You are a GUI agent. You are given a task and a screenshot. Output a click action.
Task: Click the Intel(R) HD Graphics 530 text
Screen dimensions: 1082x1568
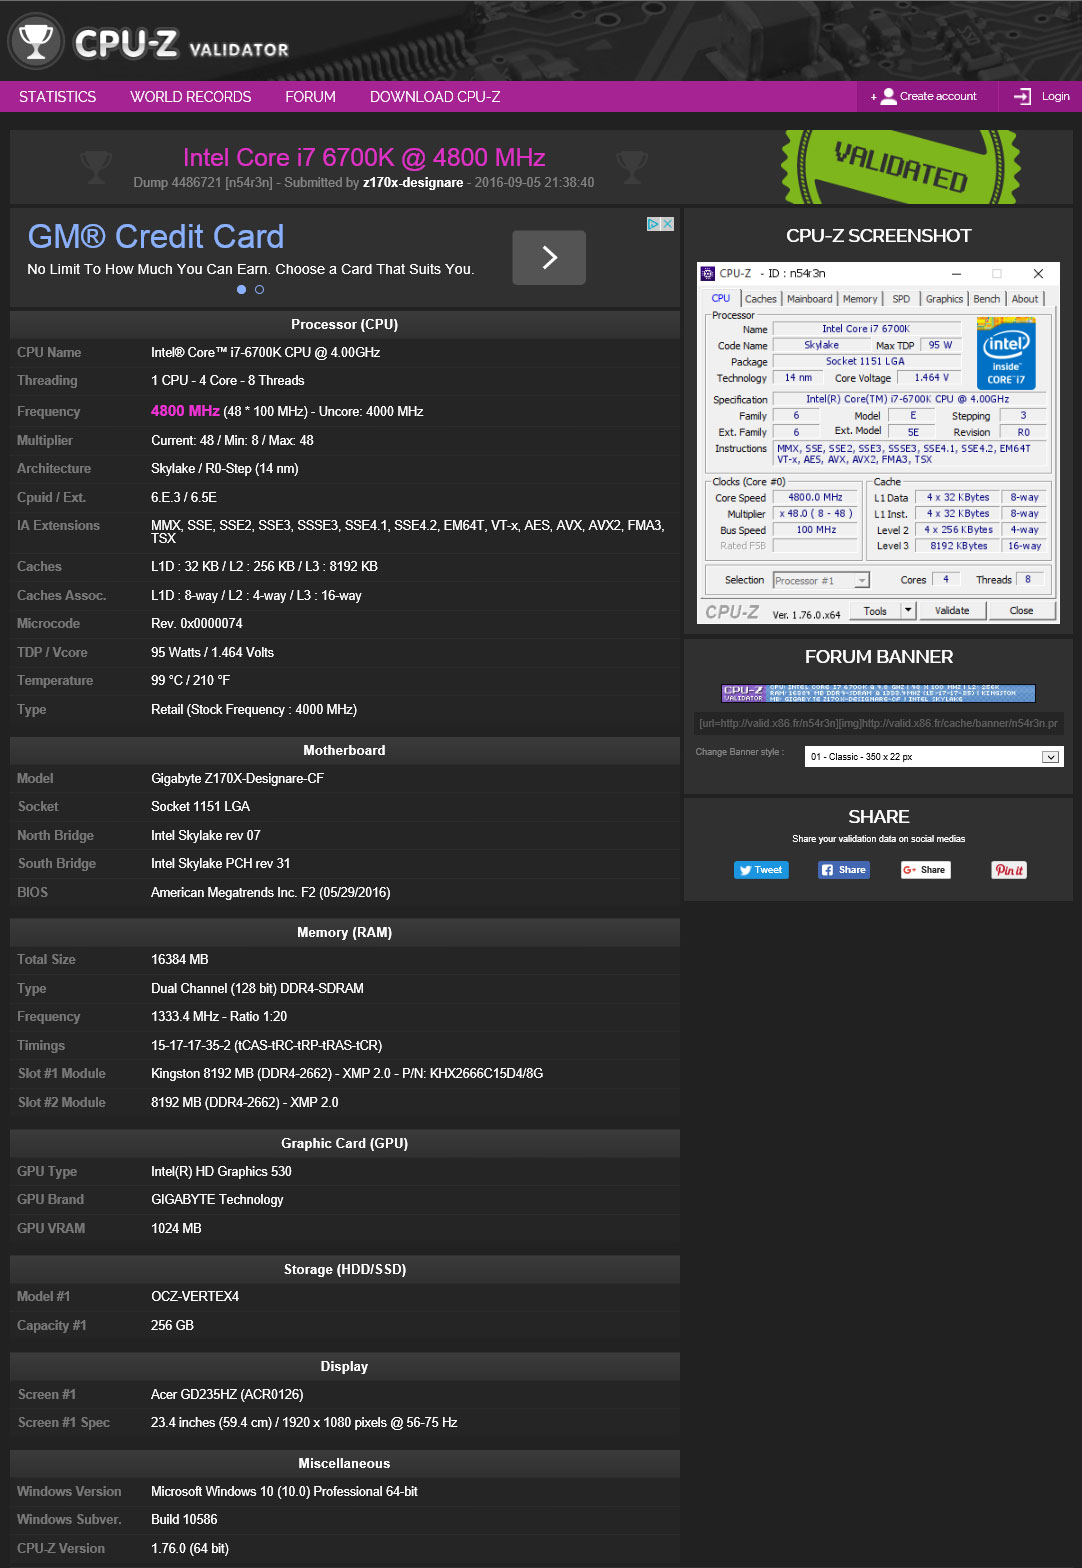221,1172
